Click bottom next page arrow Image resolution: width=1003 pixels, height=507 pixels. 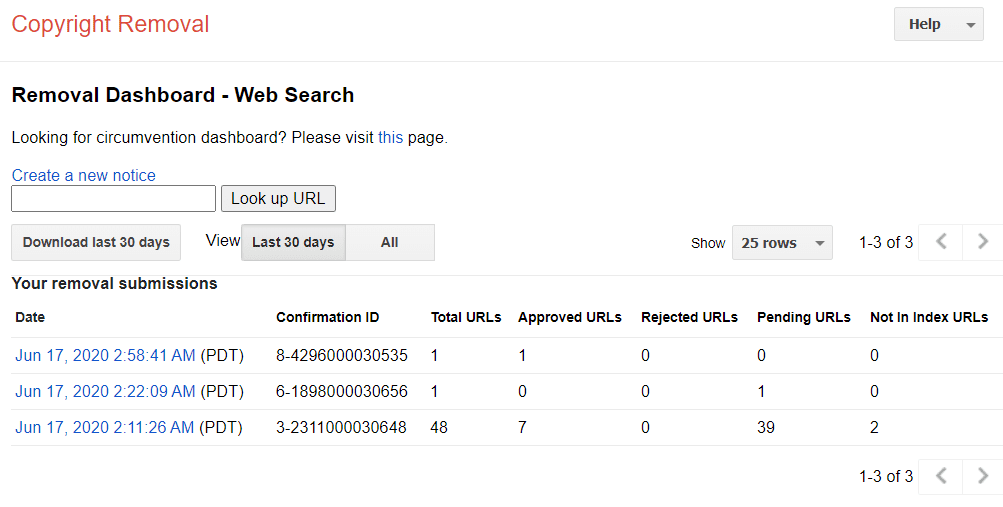982,476
